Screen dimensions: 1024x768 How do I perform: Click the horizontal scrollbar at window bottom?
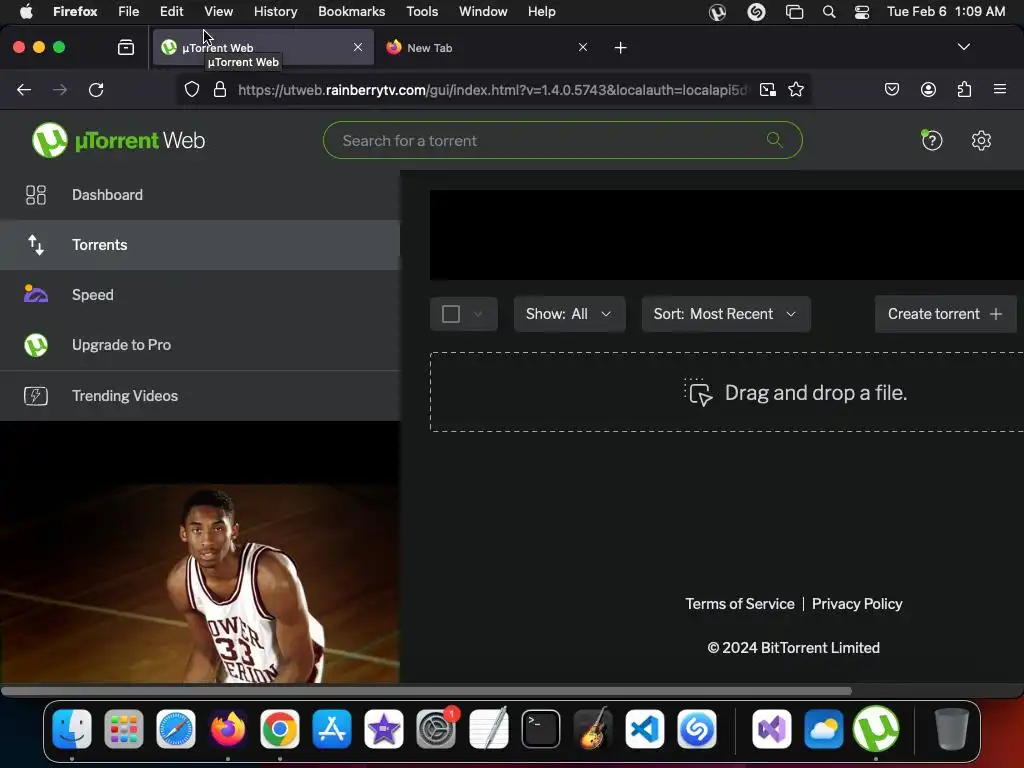coord(426,690)
